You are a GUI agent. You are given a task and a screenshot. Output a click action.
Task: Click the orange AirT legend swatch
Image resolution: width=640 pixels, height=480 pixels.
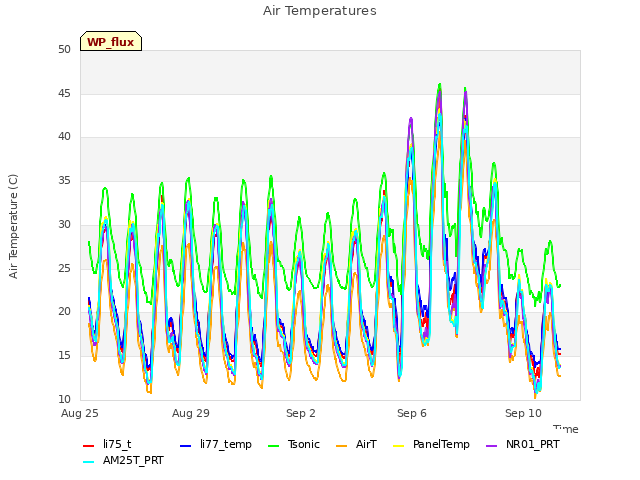click(342, 446)
